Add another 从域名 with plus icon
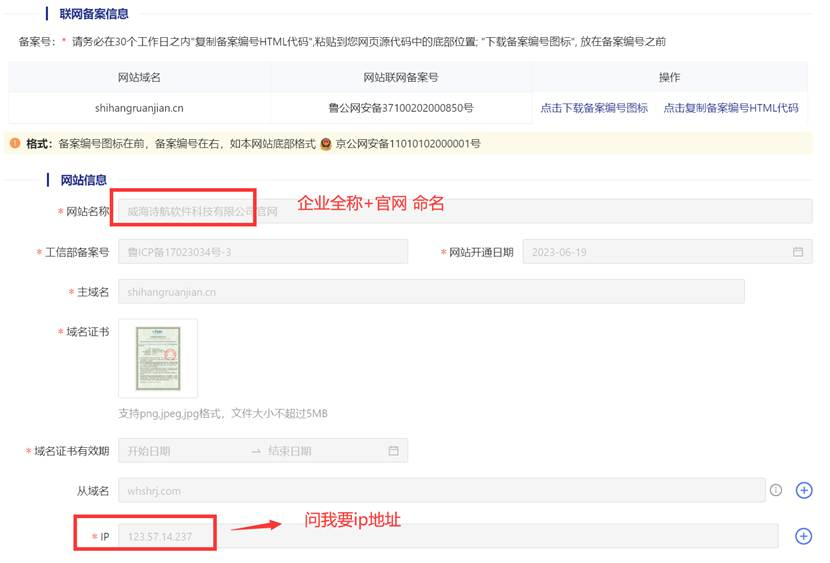The height and width of the screenshot is (563, 830). [x=804, y=491]
